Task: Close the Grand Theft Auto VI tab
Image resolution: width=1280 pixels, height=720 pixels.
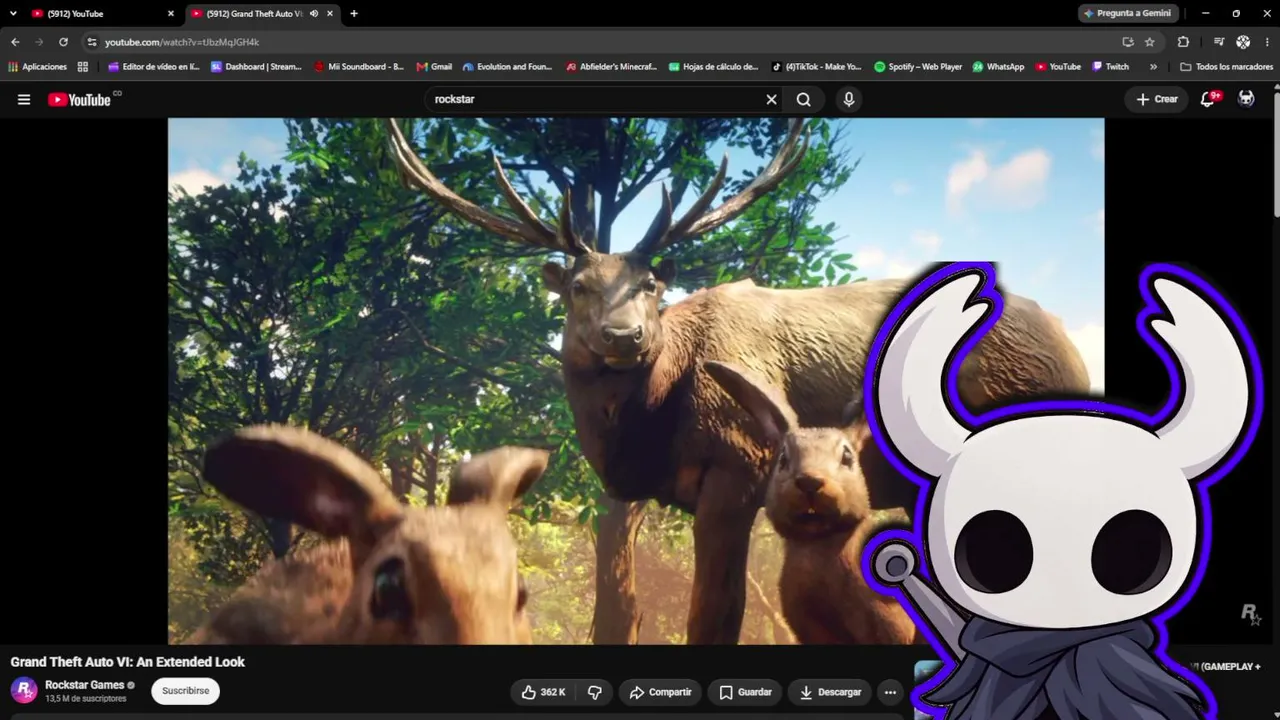Action: tap(330, 14)
